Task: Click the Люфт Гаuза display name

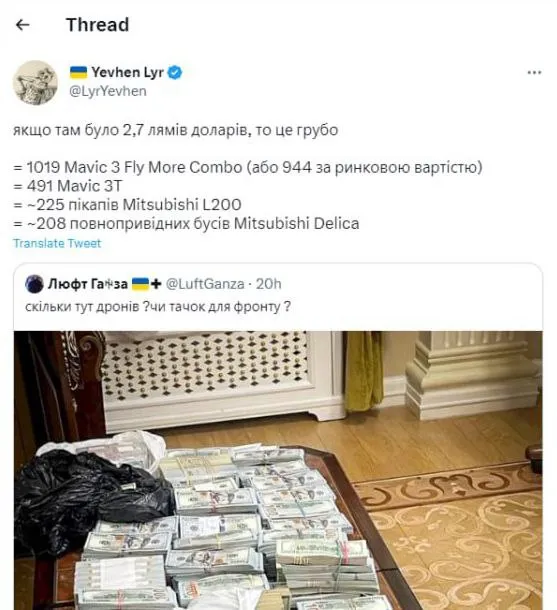Action: click(x=88, y=284)
